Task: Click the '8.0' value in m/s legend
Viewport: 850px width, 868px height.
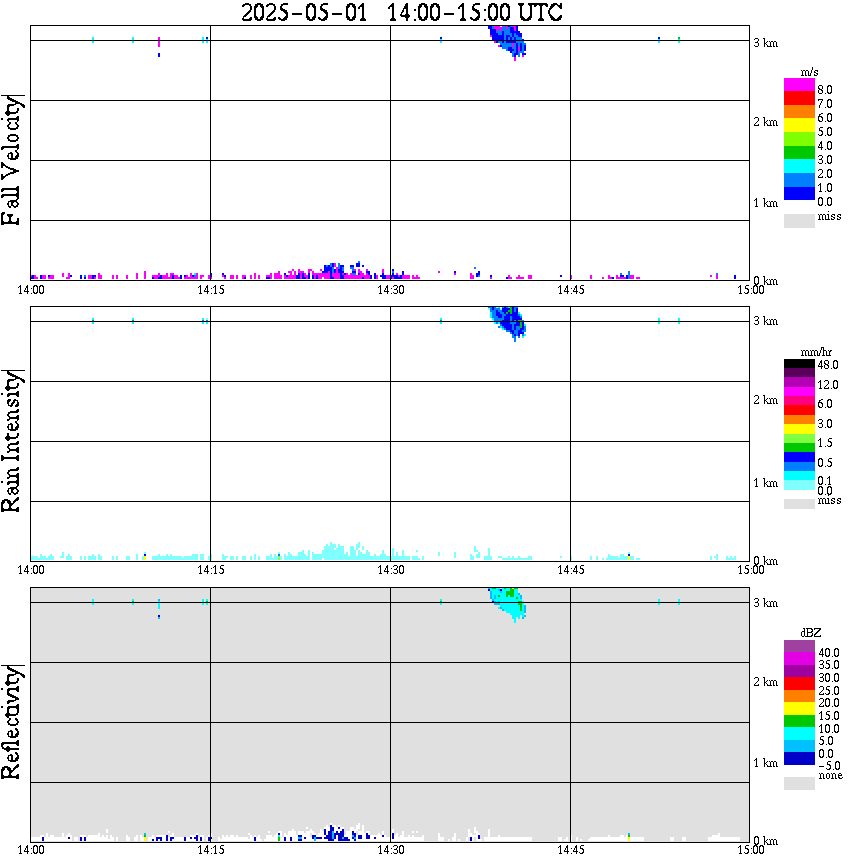Action: click(825, 90)
